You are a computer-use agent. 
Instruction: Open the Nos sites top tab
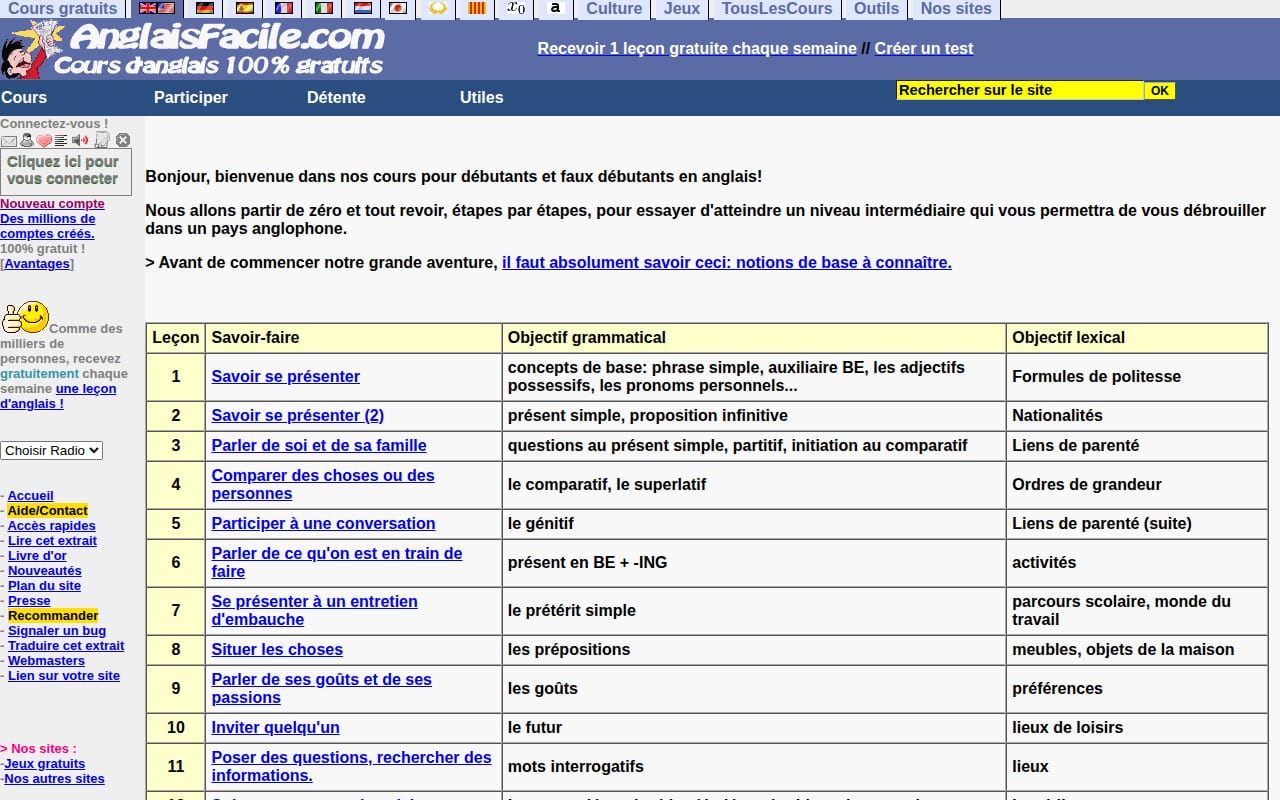[x=956, y=9]
